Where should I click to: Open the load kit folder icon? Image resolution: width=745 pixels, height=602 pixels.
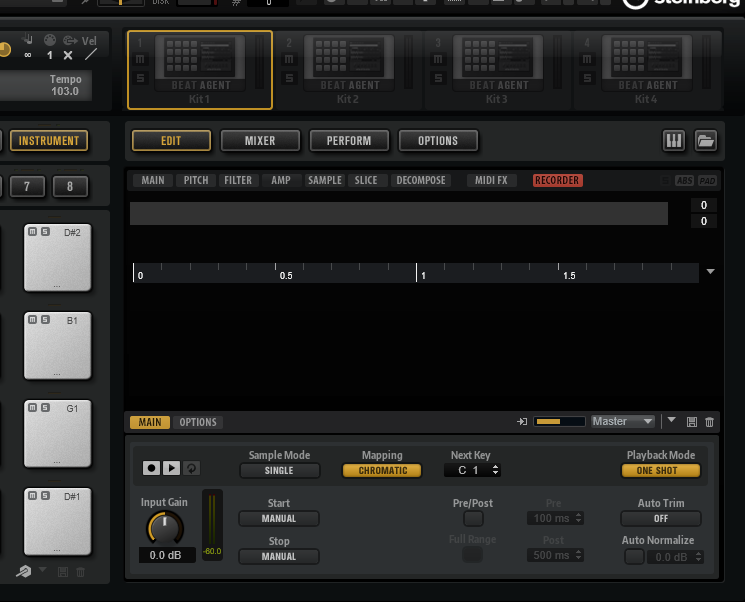tap(706, 141)
